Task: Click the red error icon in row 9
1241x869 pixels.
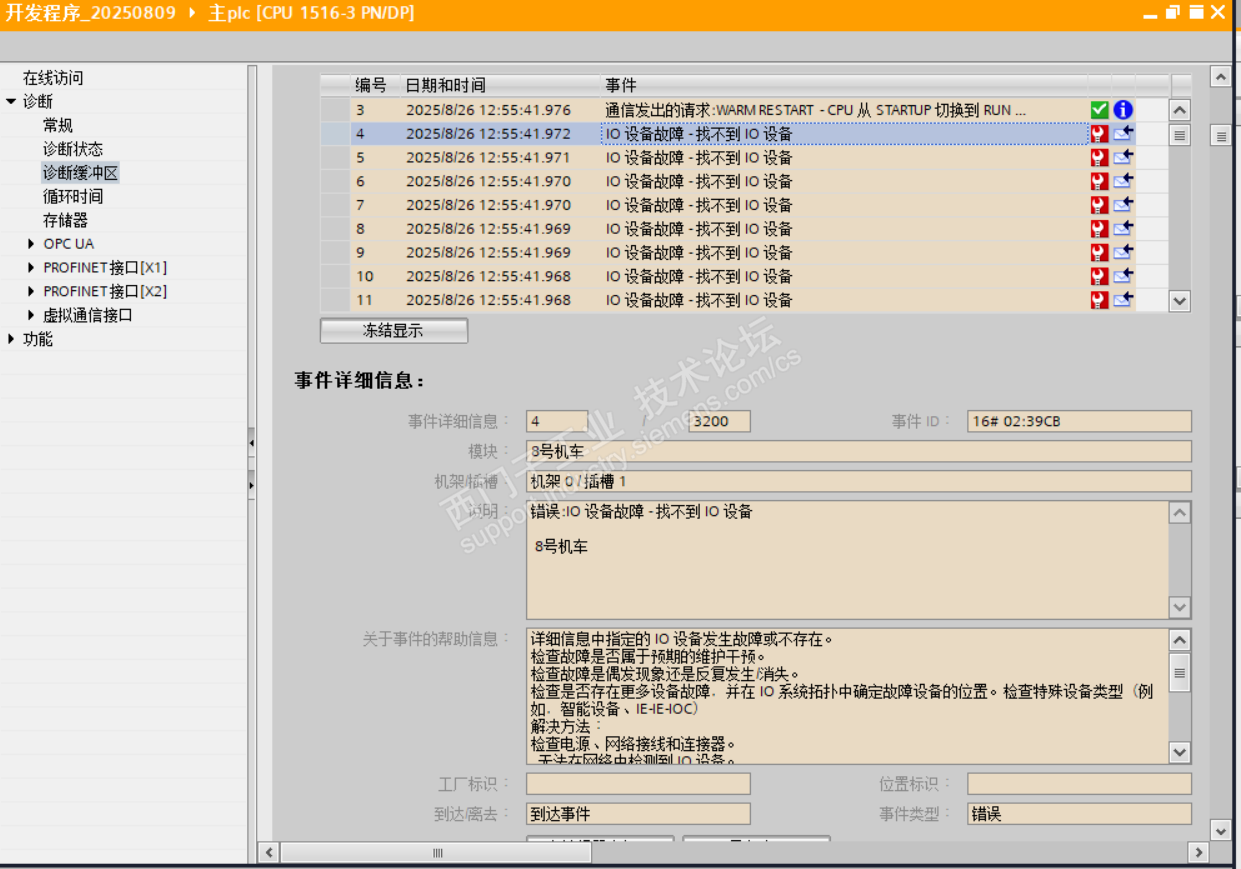Action: [x=1099, y=253]
